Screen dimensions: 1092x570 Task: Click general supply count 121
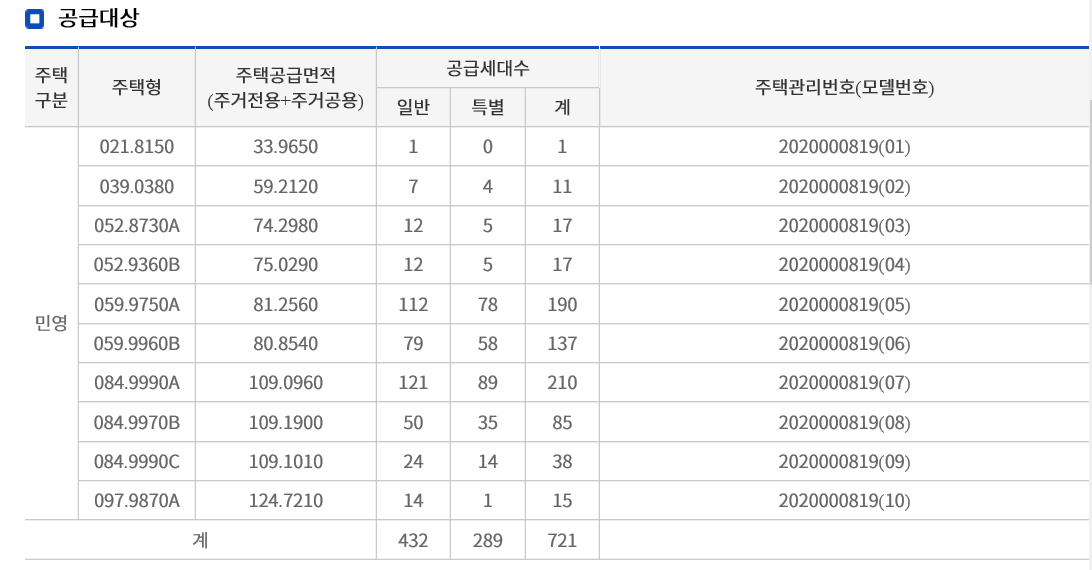(x=413, y=383)
